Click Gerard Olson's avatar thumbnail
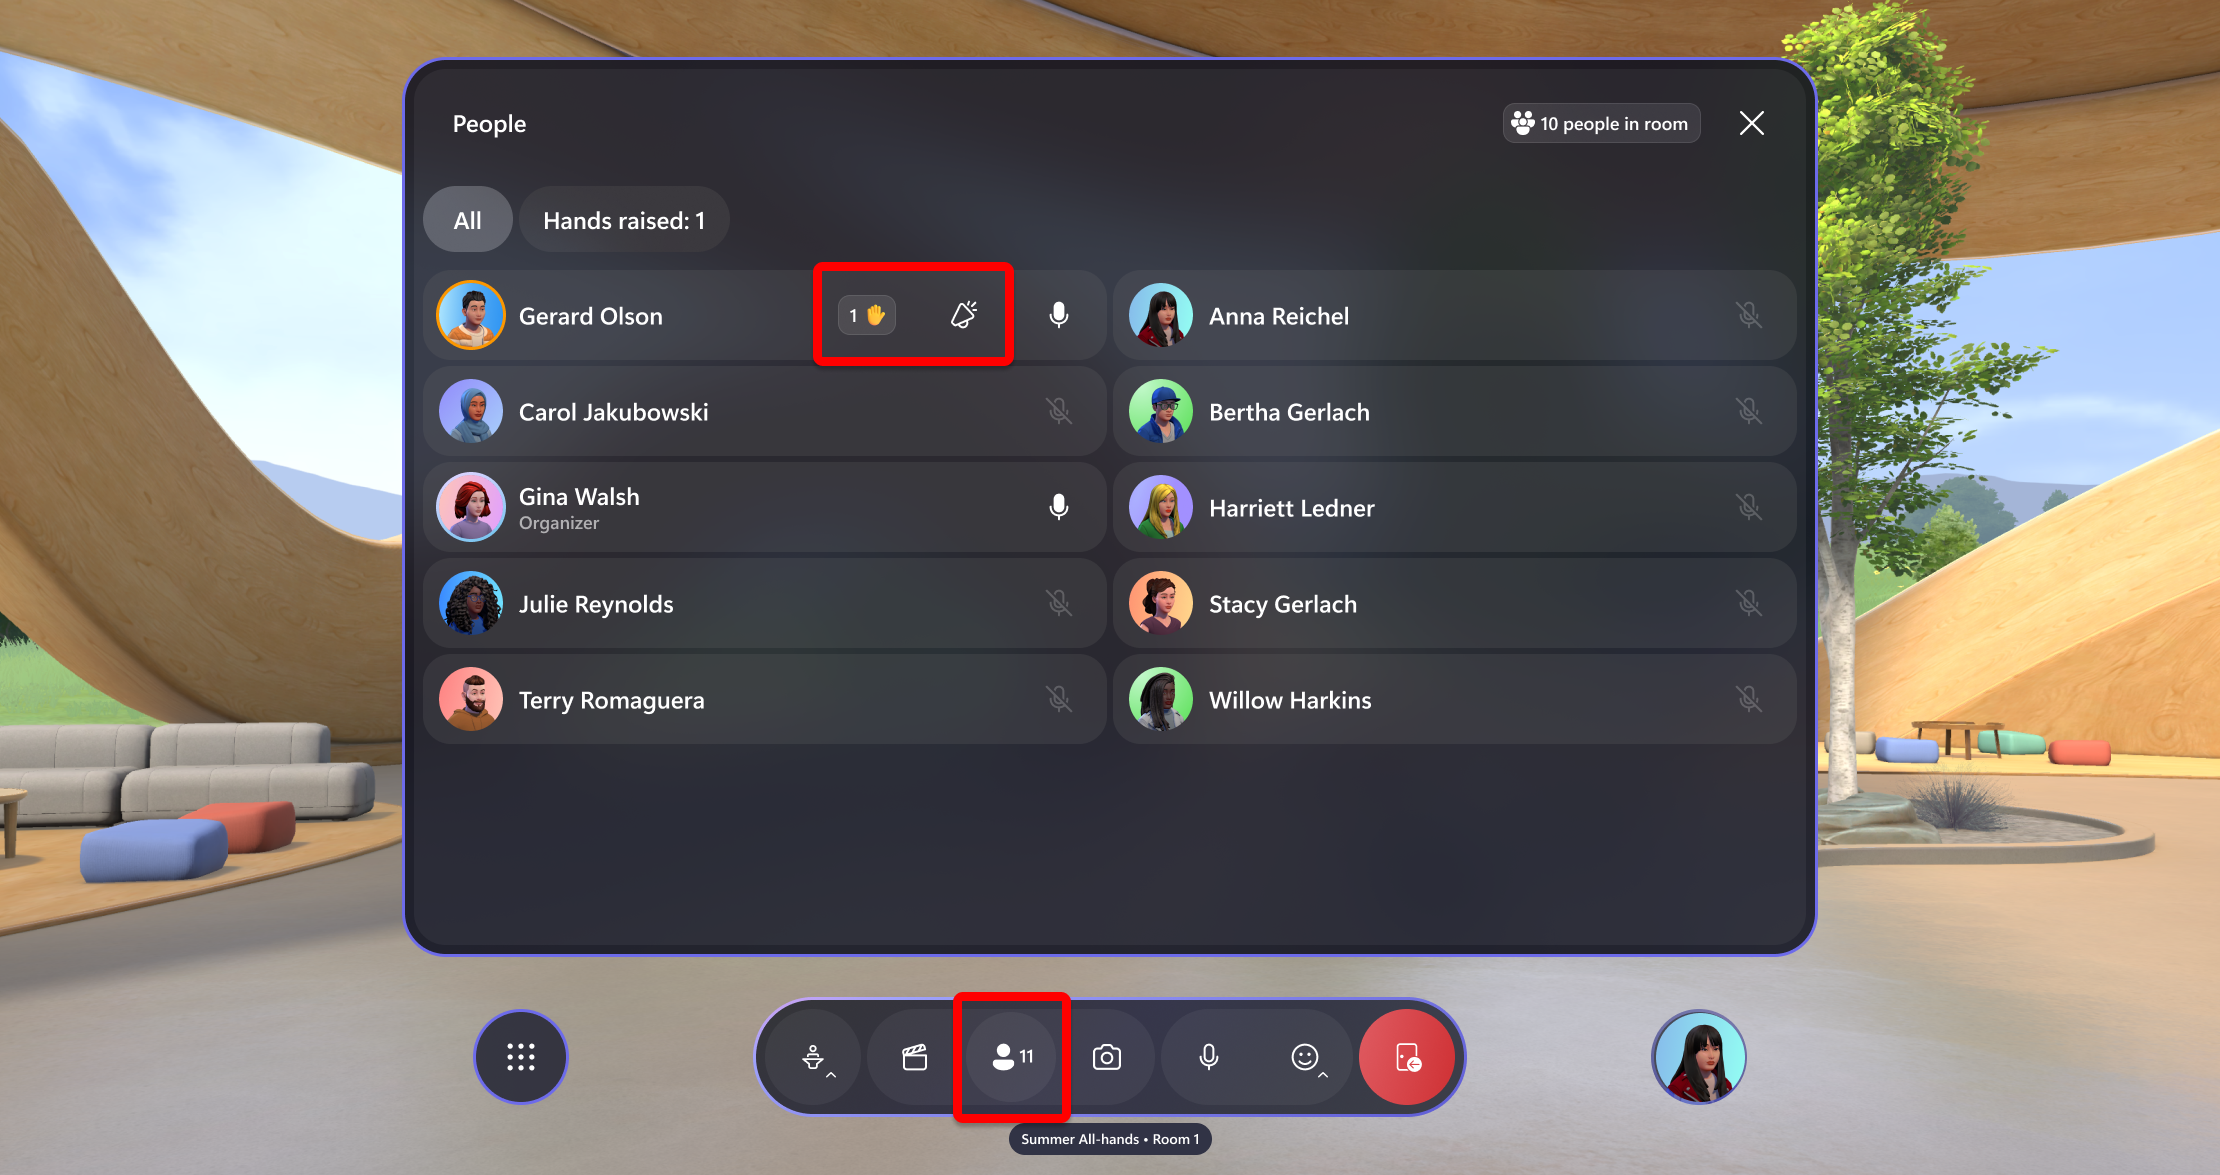This screenshot has height=1175, width=2220. [x=473, y=314]
